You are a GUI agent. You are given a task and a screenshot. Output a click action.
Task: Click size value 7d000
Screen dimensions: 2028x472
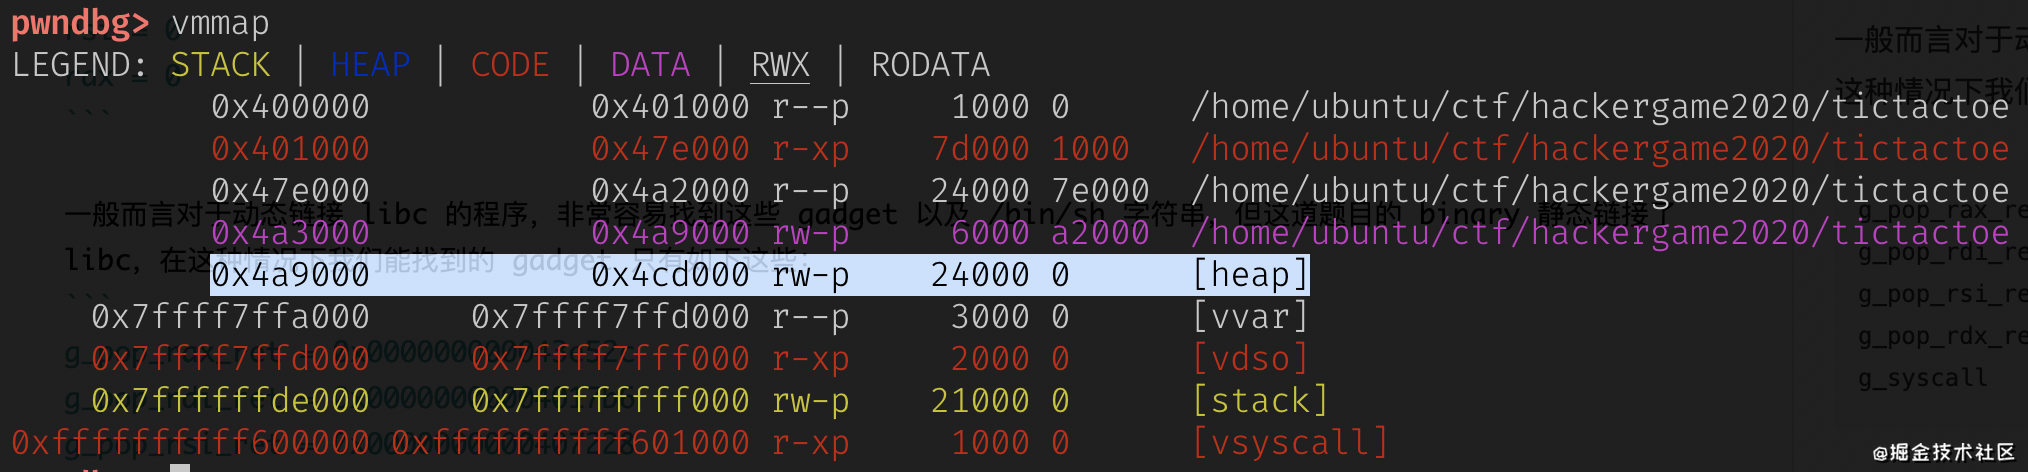980,149
